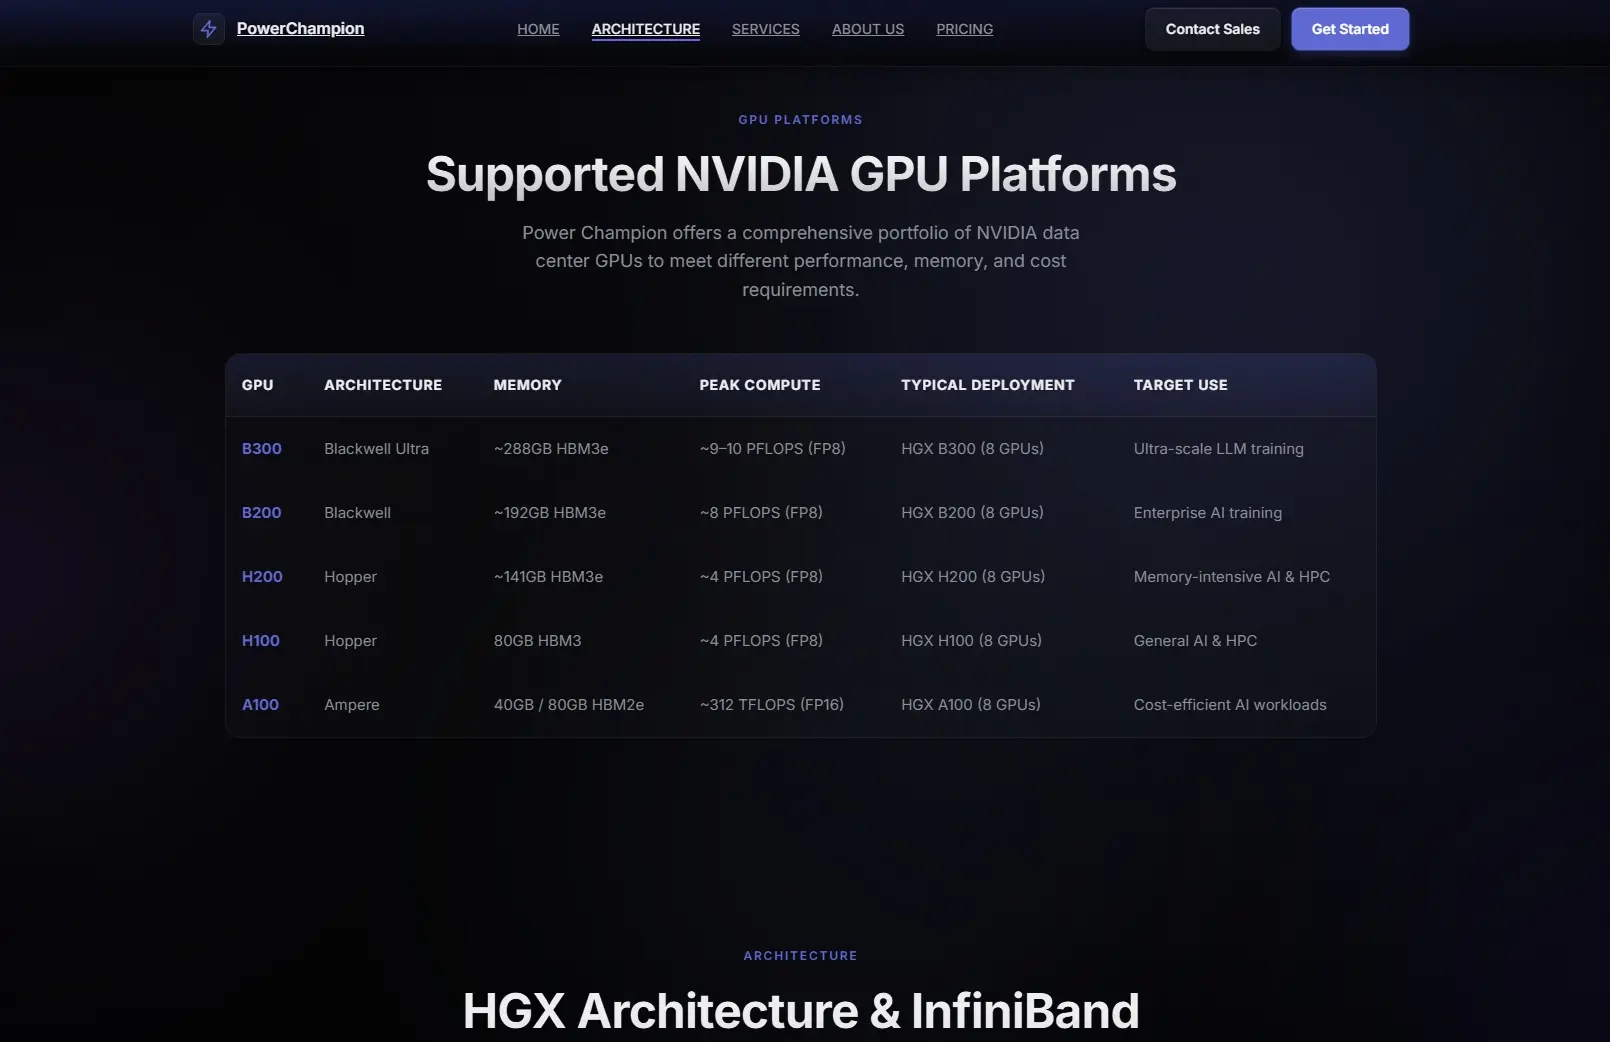Click the HGX H100 (8 GPUs) cell
The image size is (1610, 1042).
pyautogui.click(x=971, y=641)
